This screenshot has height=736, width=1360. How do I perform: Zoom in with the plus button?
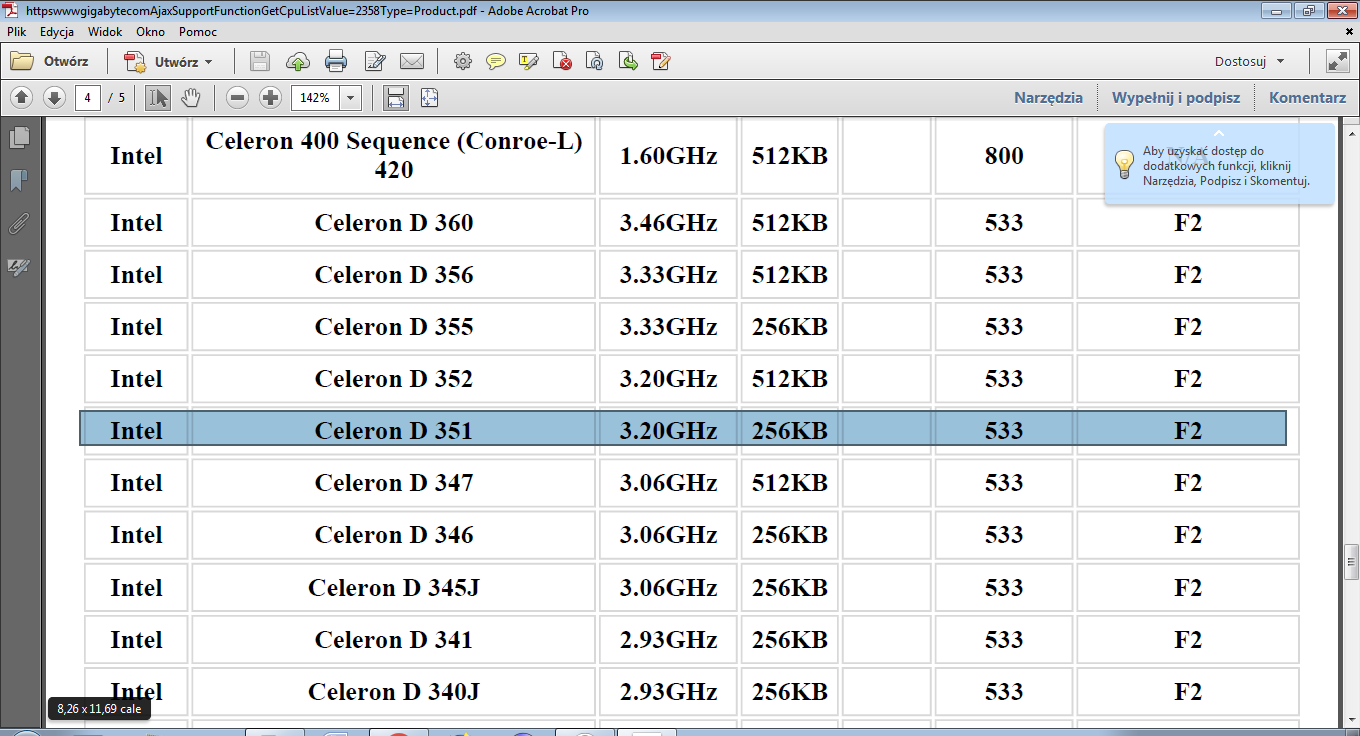270,97
